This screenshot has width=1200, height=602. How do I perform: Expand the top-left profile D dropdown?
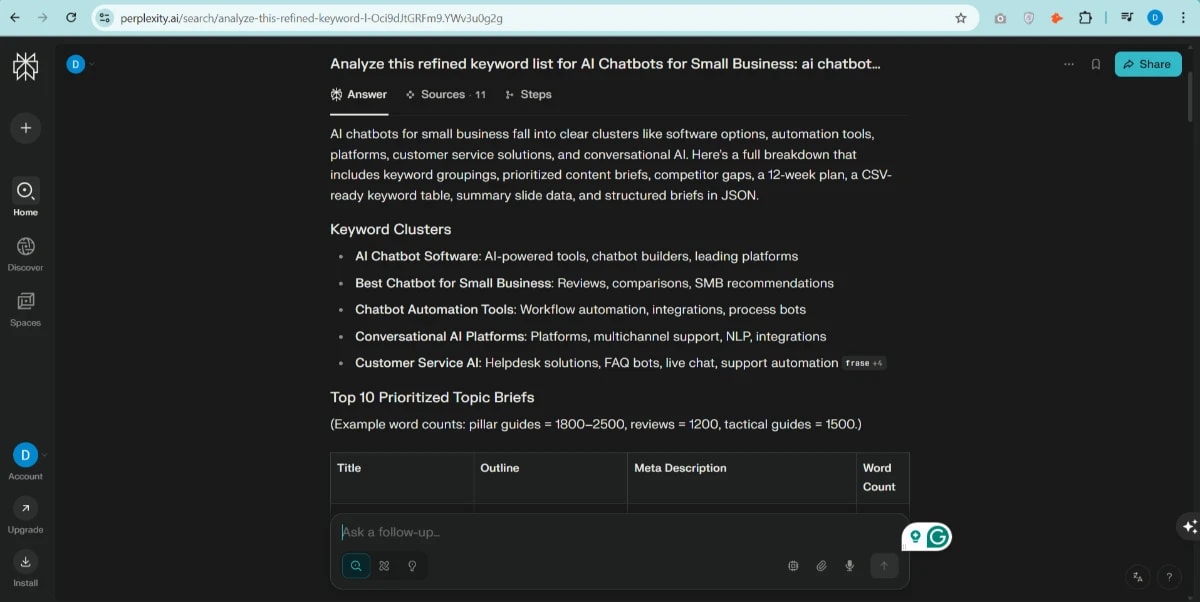click(x=80, y=64)
